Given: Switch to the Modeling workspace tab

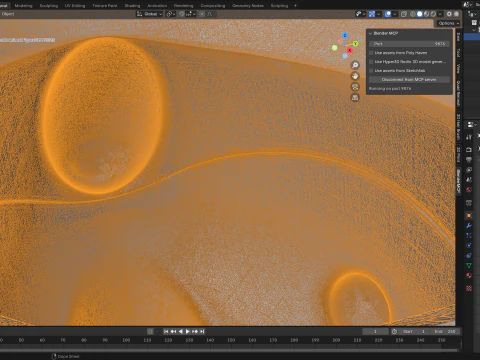Looking at the screenshot, I should coord(23,6).
